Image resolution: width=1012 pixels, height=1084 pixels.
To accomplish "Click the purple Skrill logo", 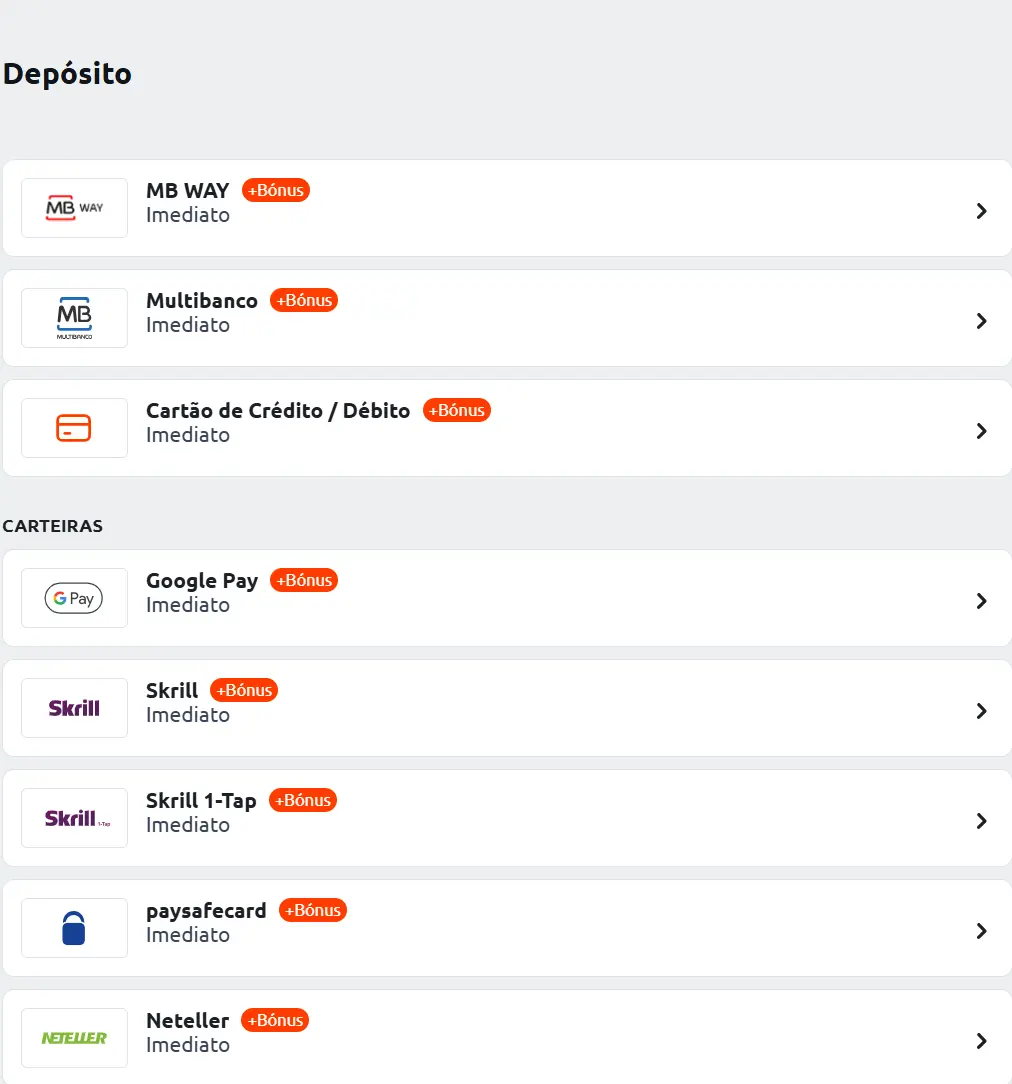I will [x=74, y=708].
